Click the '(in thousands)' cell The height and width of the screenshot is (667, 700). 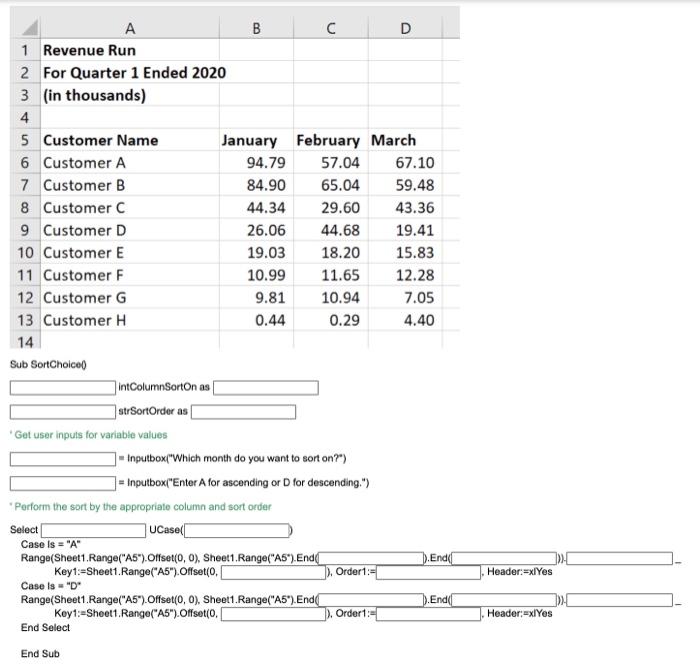pos(130,95)
